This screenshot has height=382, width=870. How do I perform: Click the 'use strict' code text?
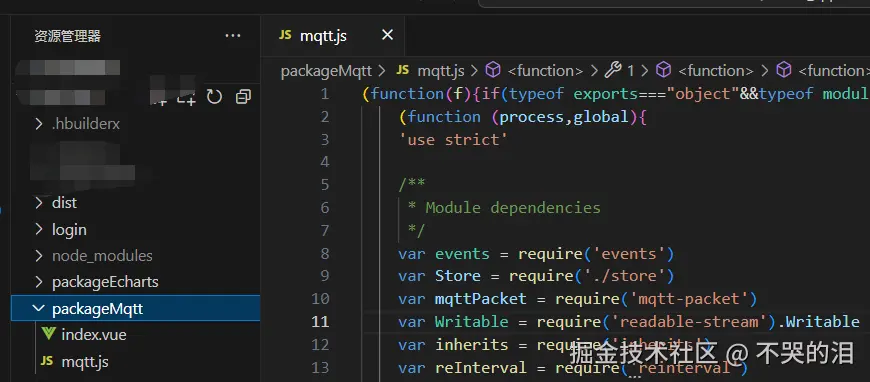453,140
